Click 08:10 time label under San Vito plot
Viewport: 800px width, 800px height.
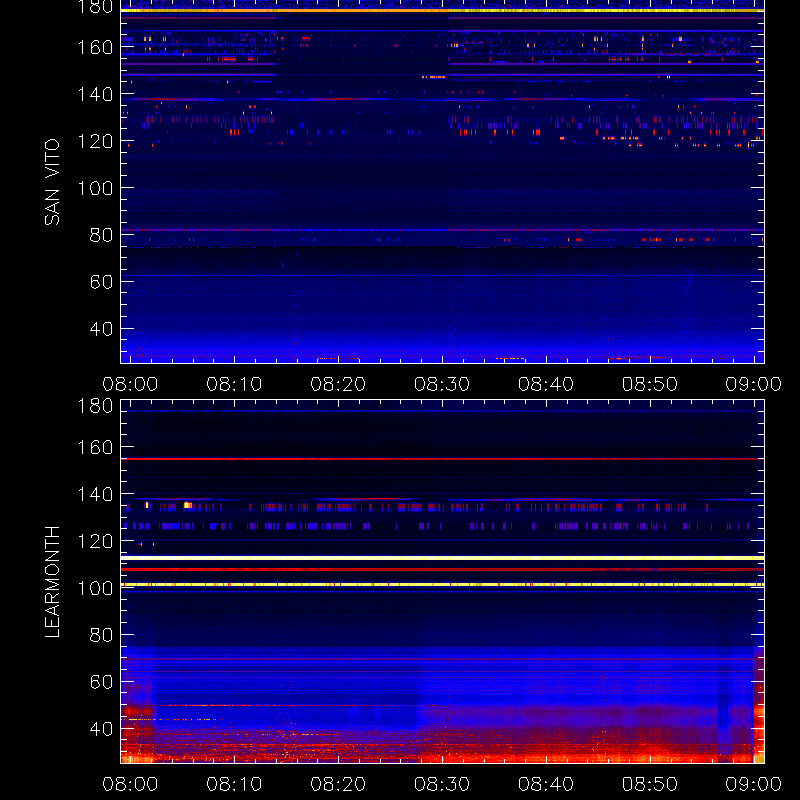point(234,384)
